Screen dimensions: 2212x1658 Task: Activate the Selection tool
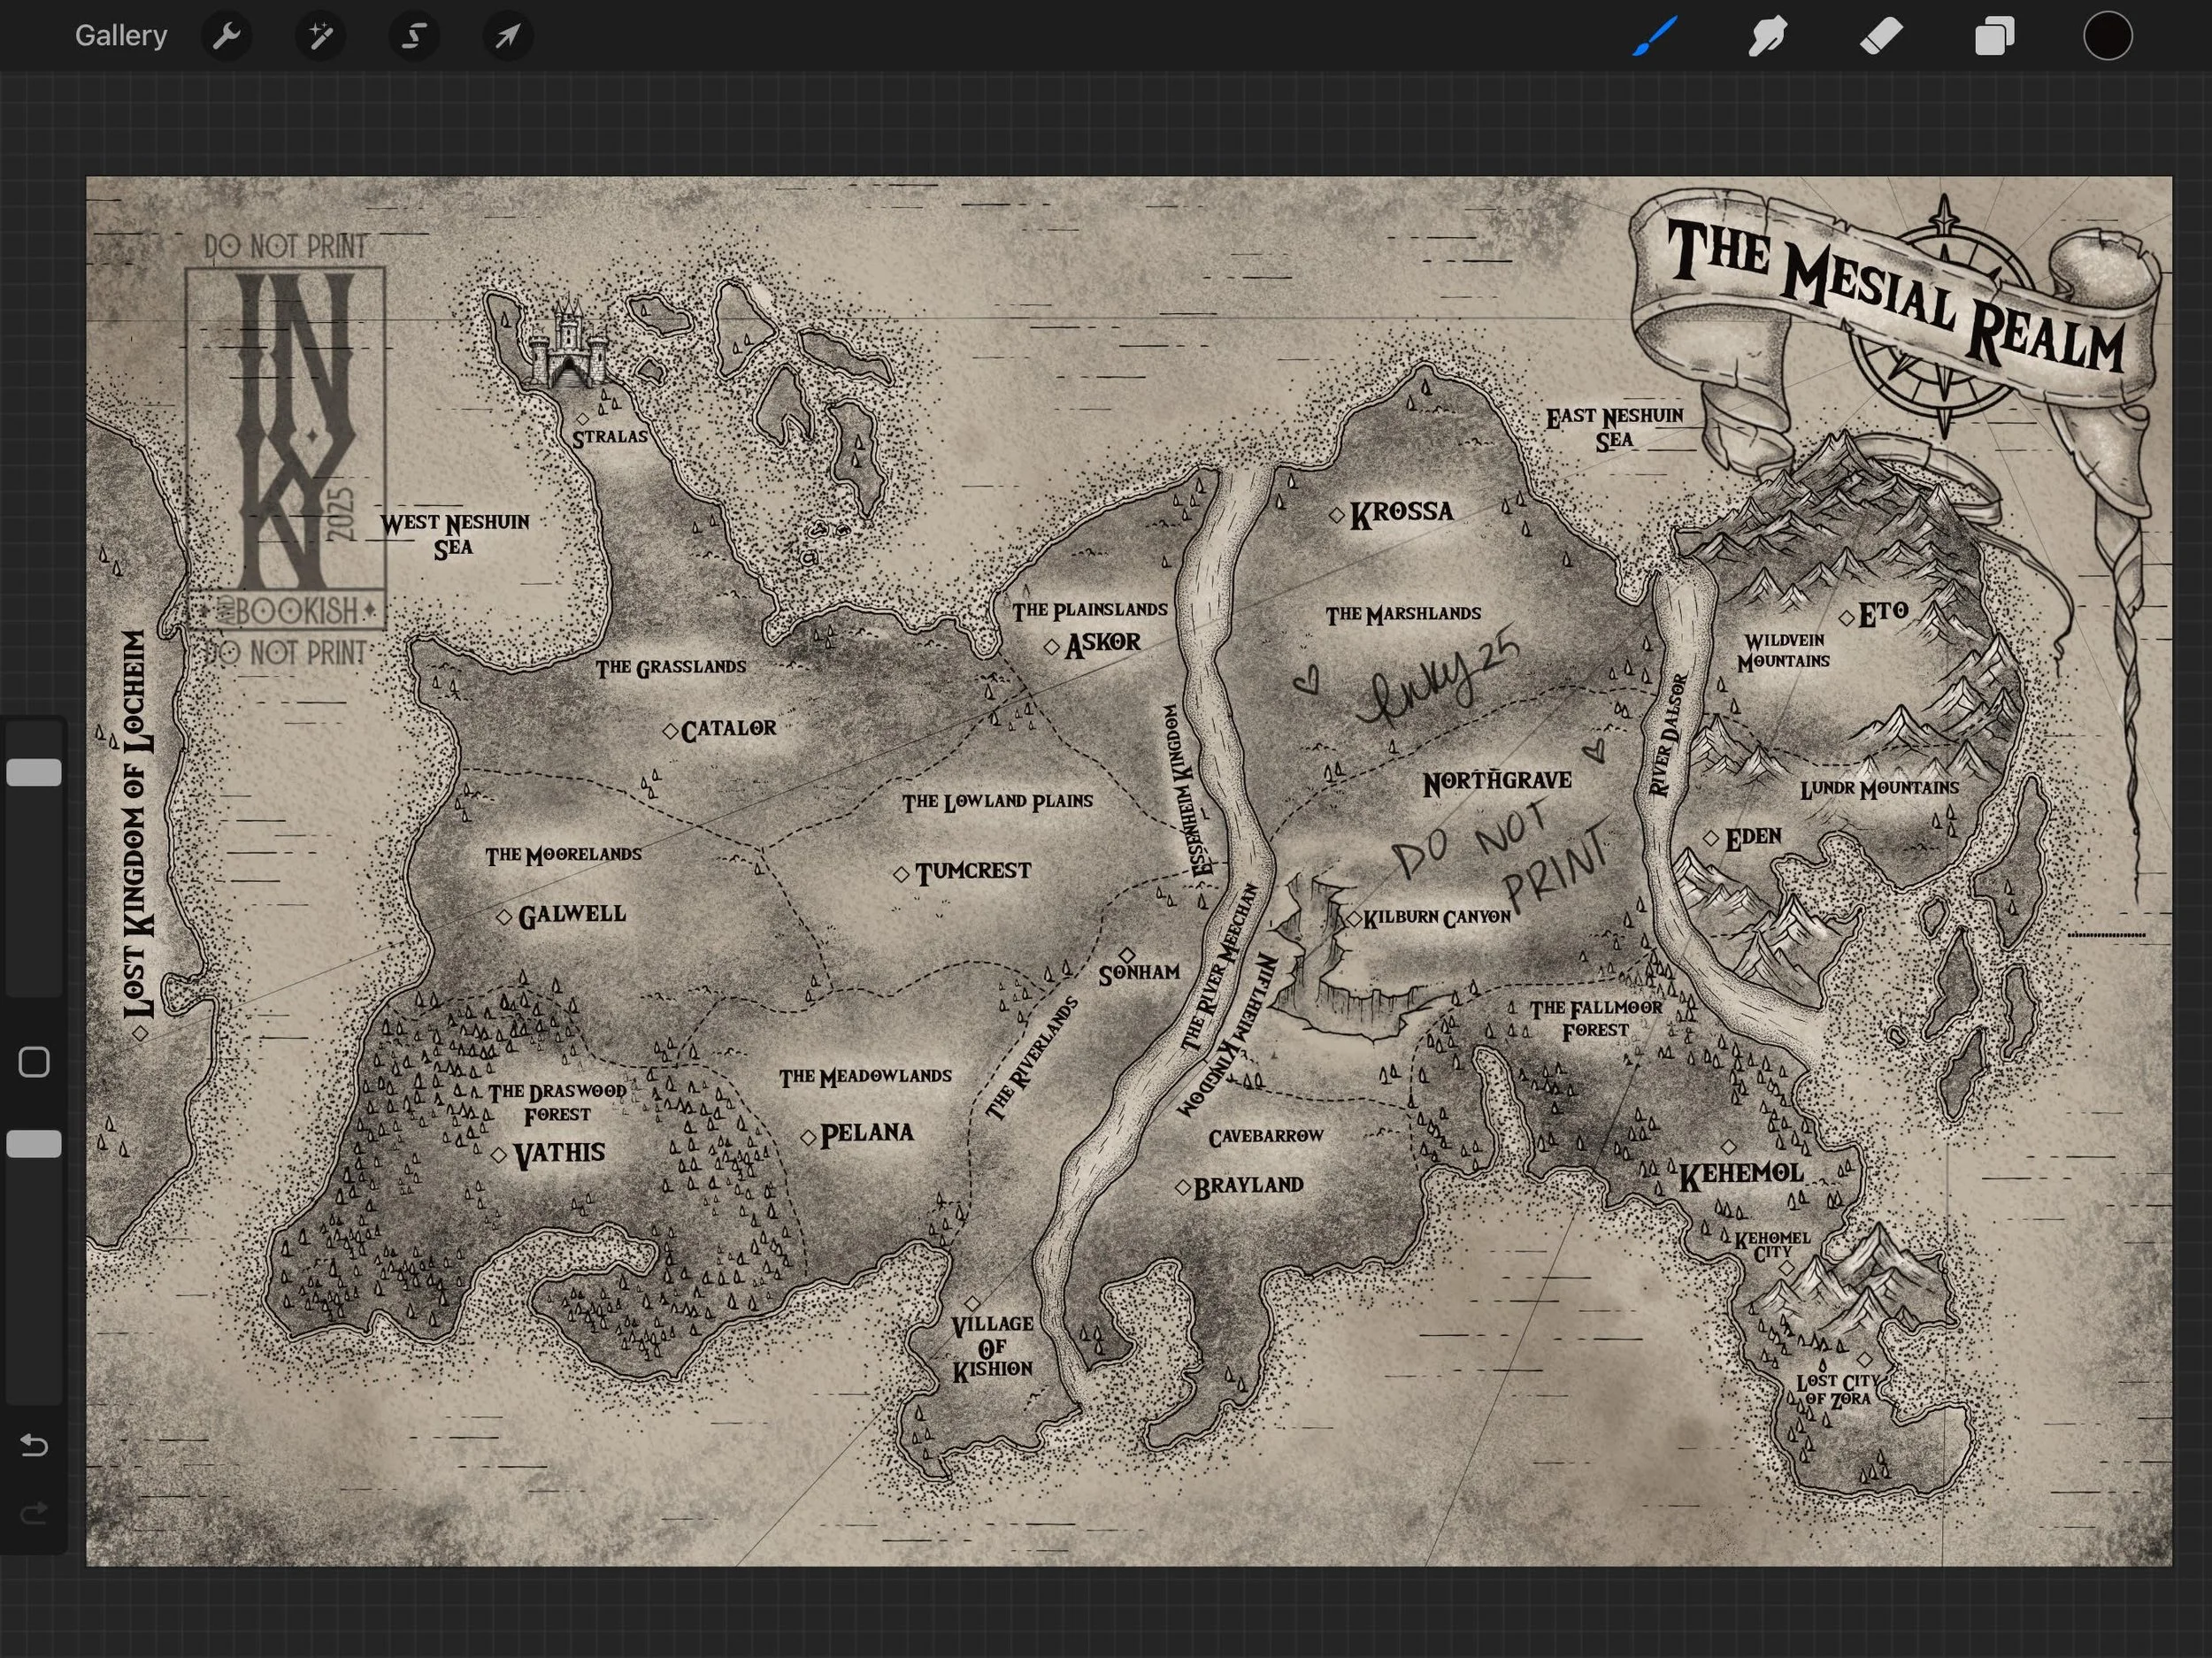point(414,35)
